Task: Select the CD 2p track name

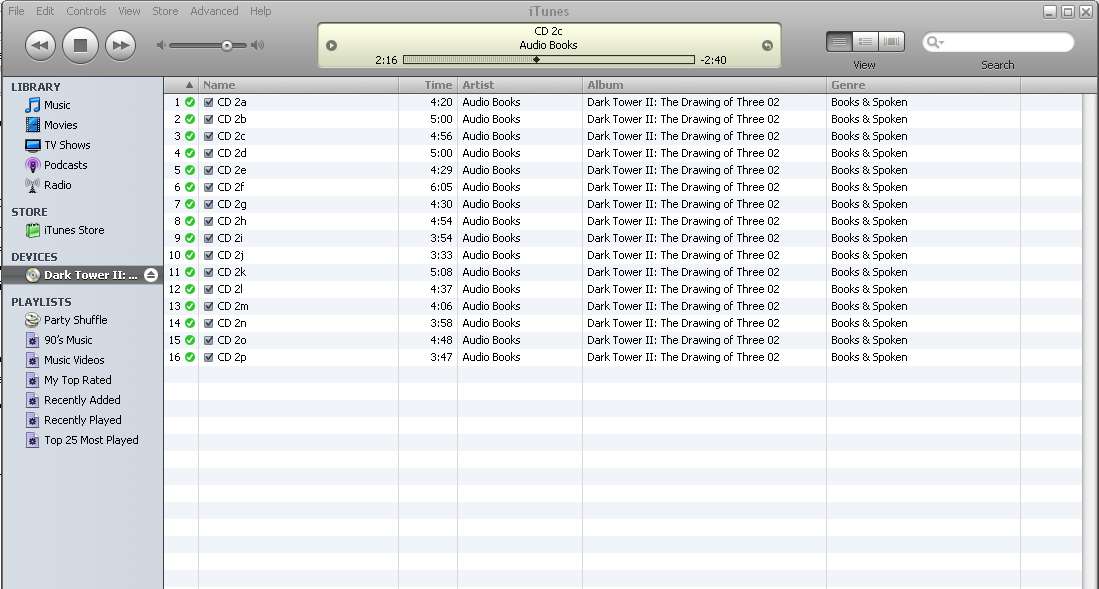Action: pos(232,357)
